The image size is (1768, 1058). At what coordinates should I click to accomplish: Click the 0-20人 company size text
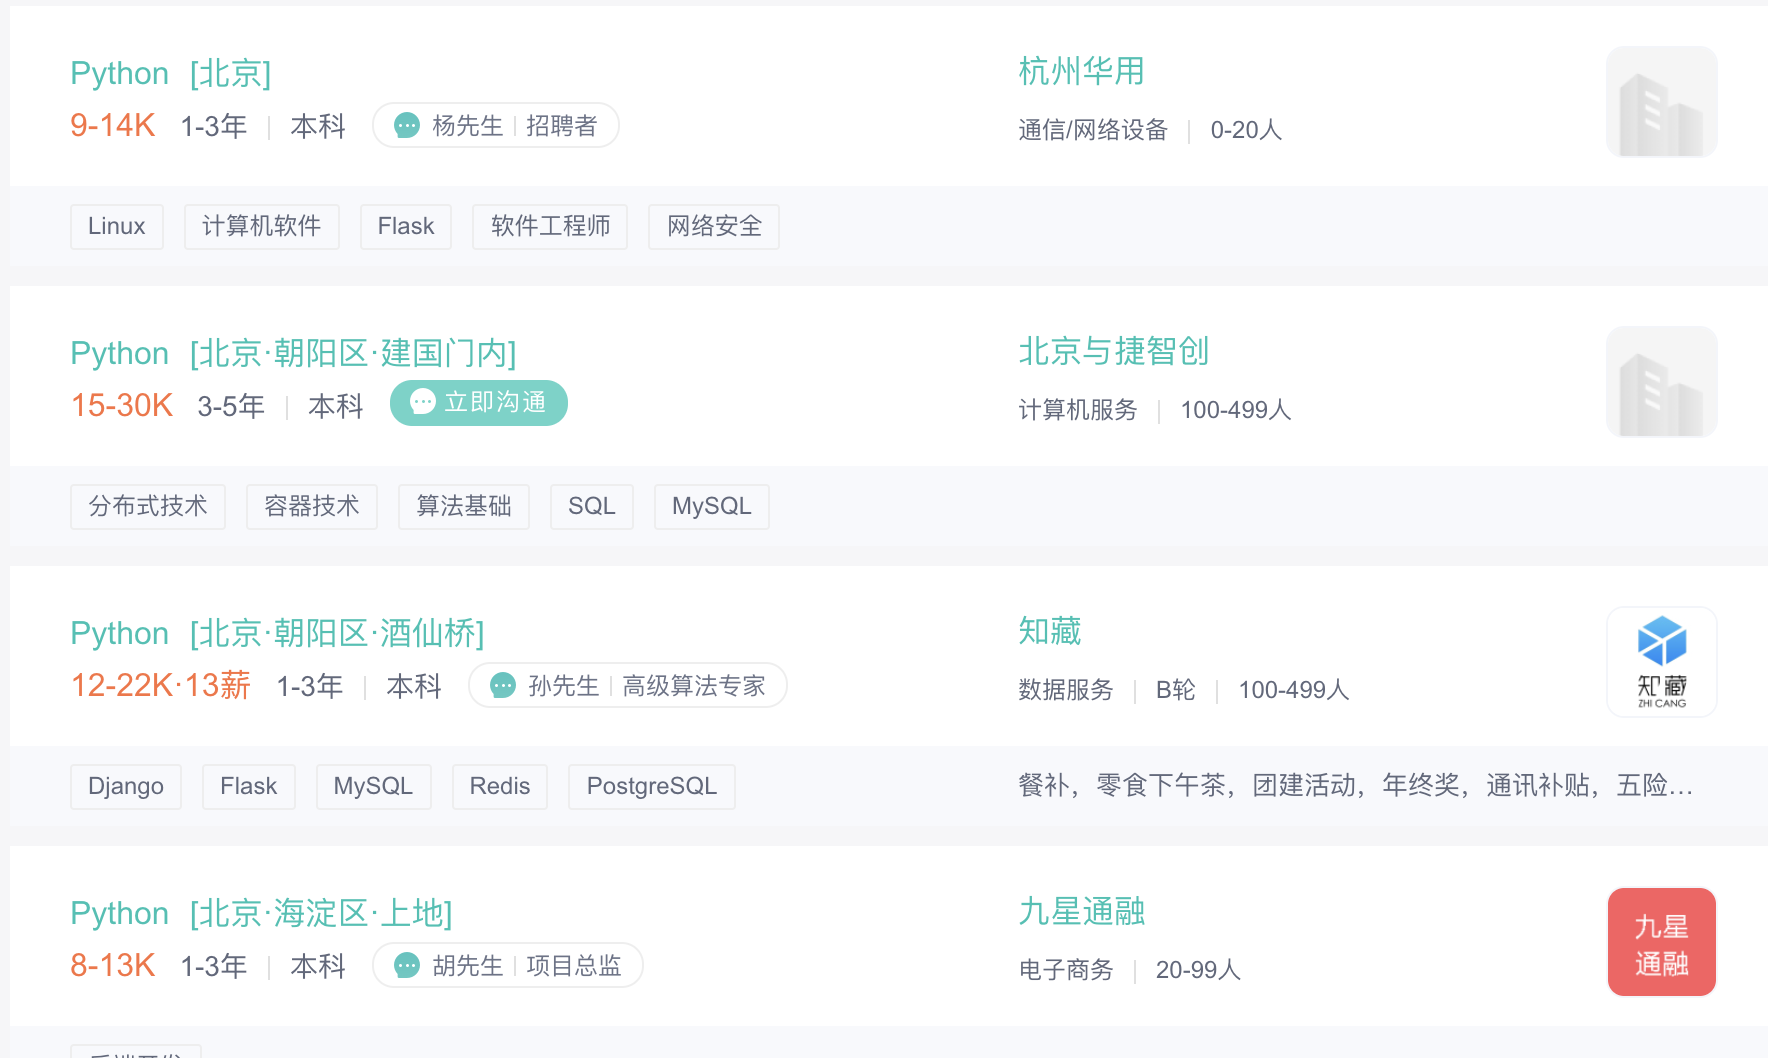click(1246, 130)
